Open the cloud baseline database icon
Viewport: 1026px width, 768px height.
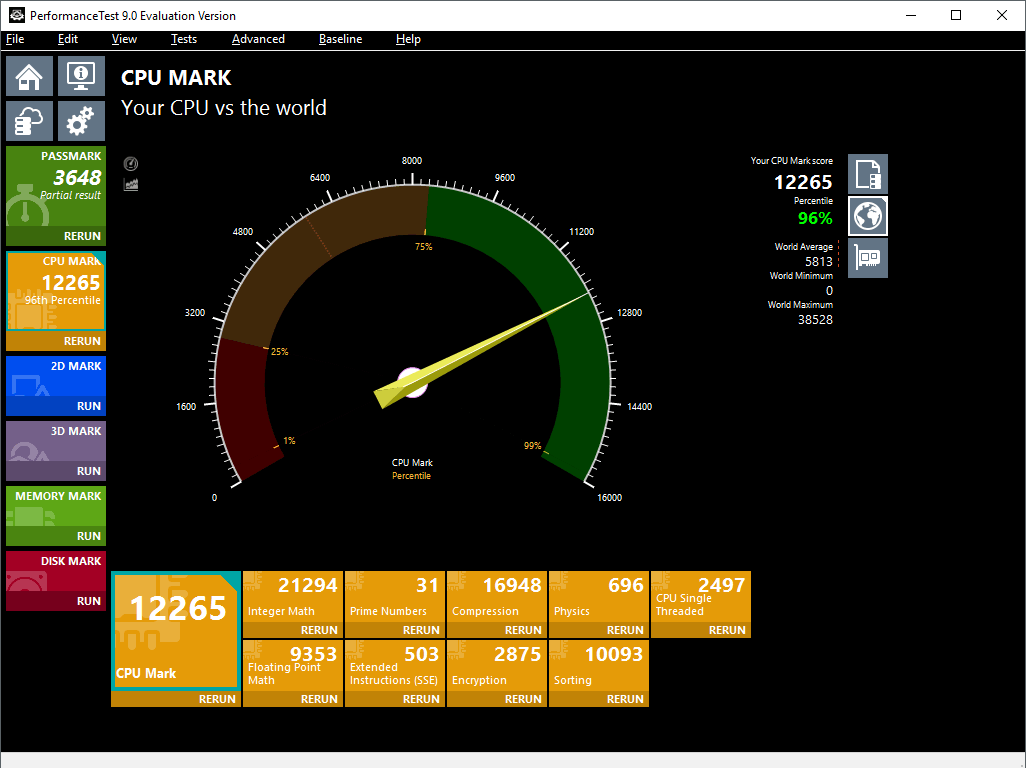click(x=29, y=121)
